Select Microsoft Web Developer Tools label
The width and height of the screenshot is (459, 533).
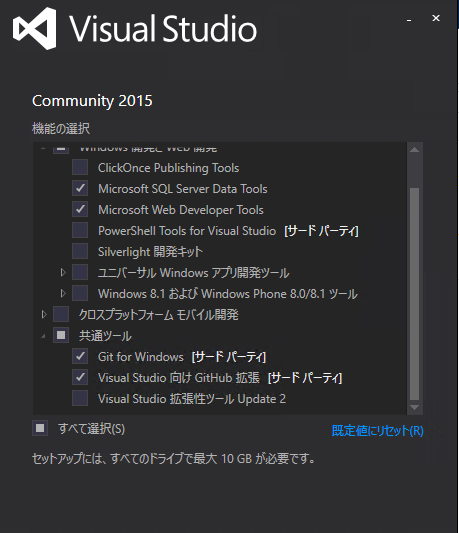tap(181, 210)
